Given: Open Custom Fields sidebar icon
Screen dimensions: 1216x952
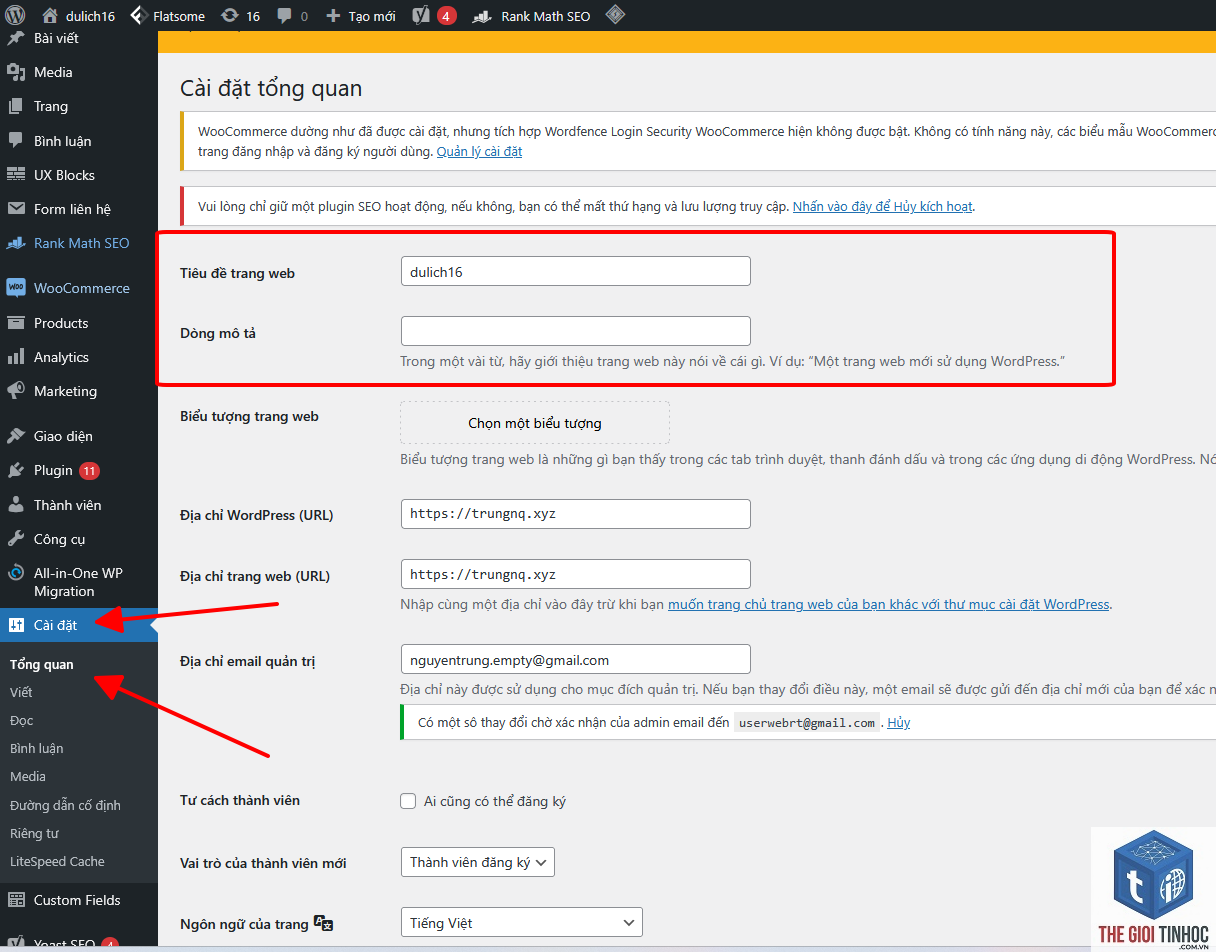Looking at the screenshot, I should pyautogui.click(x=15, y=900).
